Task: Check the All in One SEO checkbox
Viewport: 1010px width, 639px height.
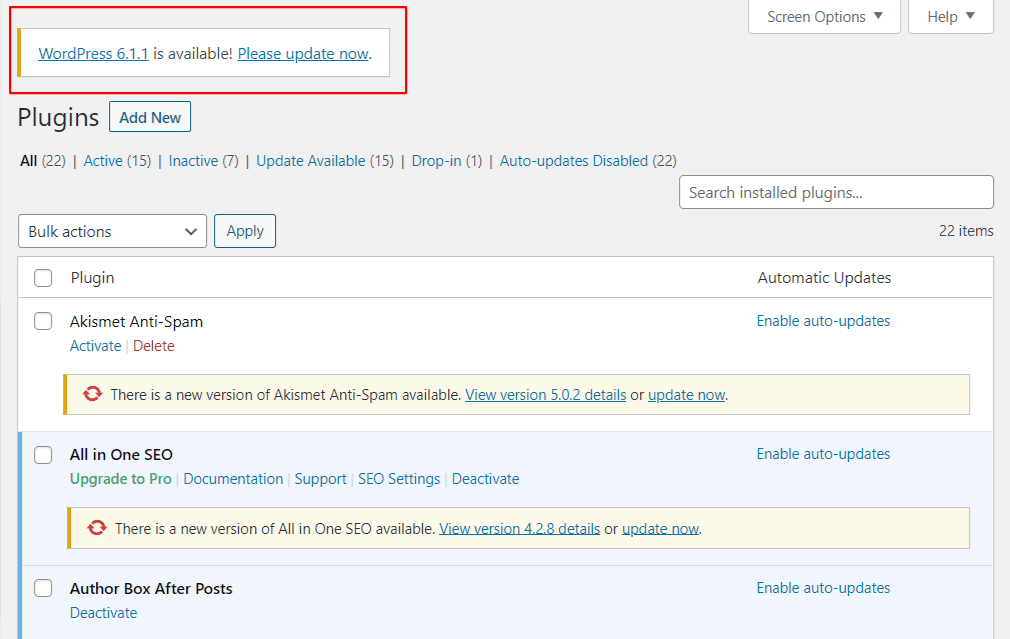Action: [x=43, y=454]
